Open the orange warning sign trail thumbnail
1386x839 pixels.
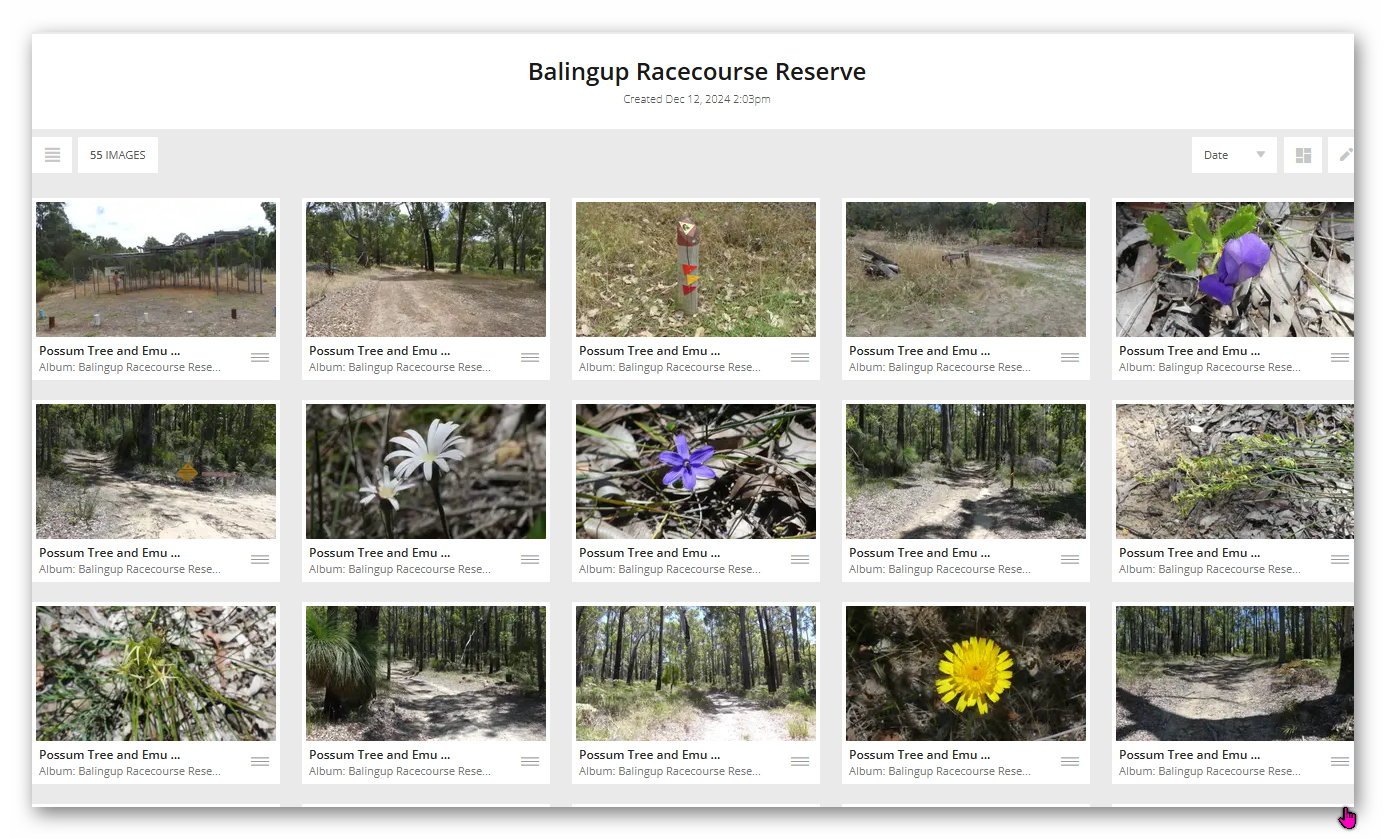point(155,471)
